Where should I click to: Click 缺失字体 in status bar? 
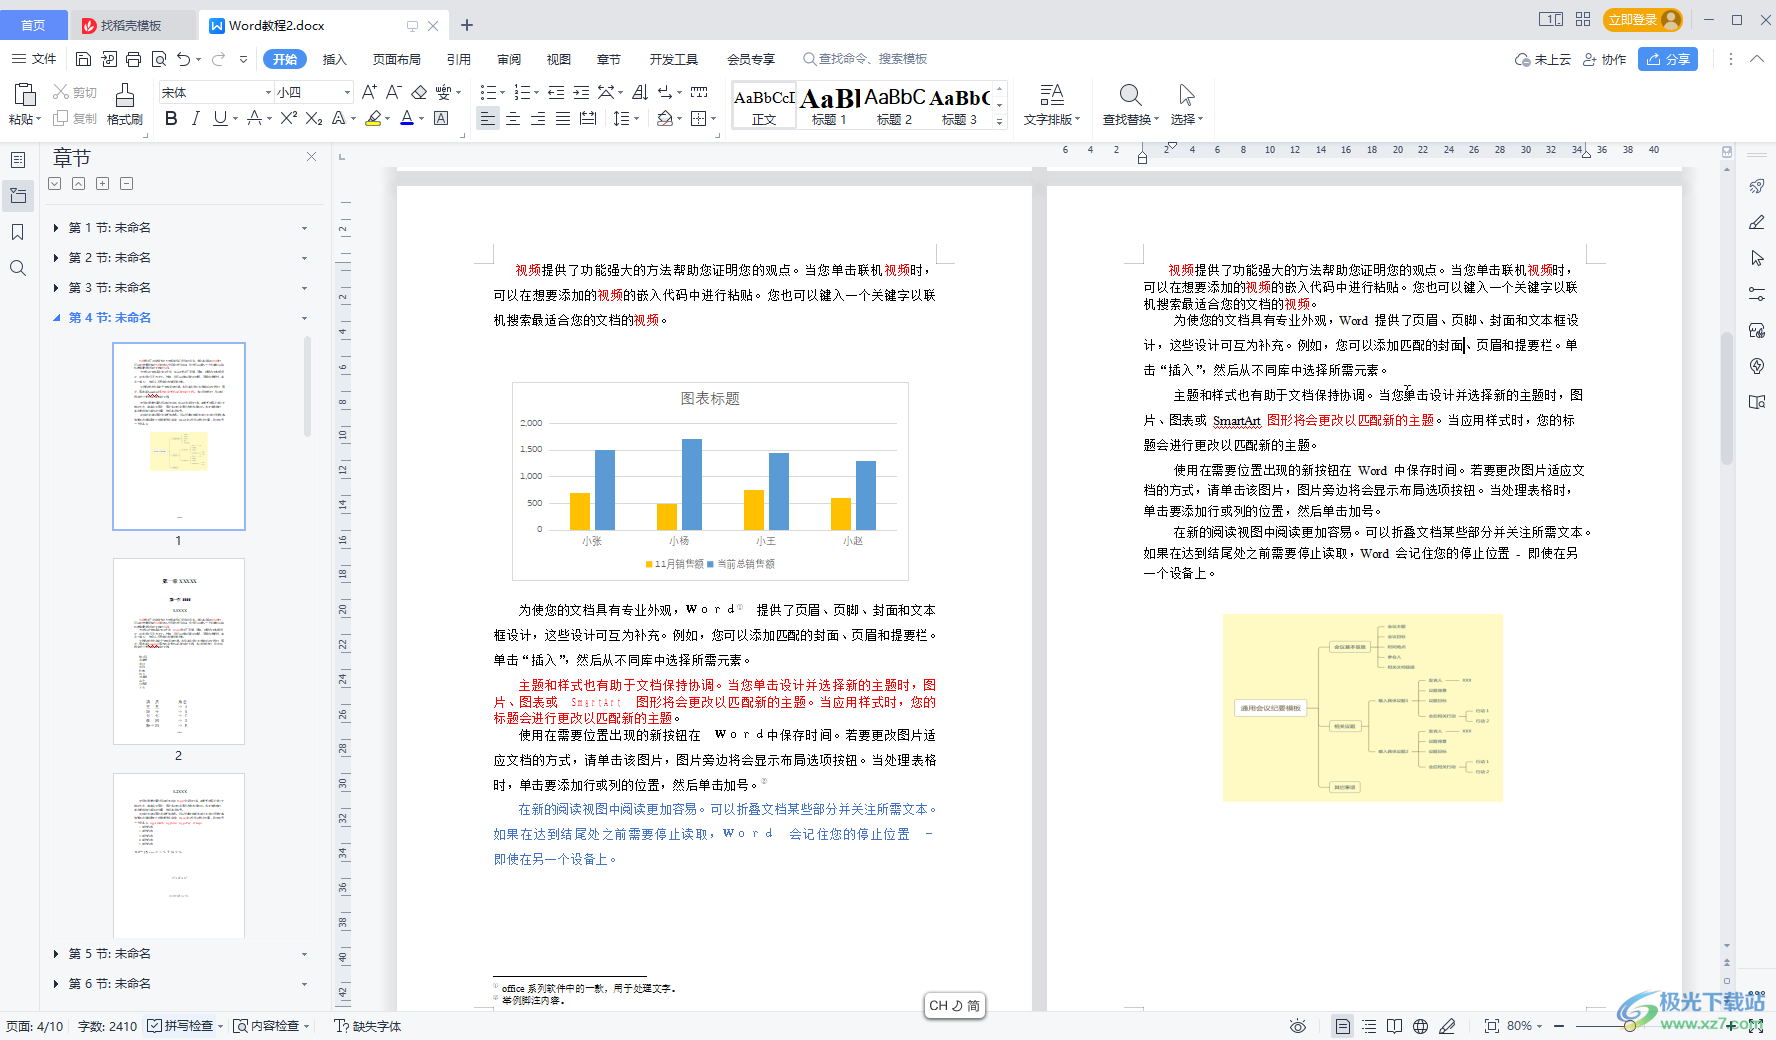(x=368, y=1026)
